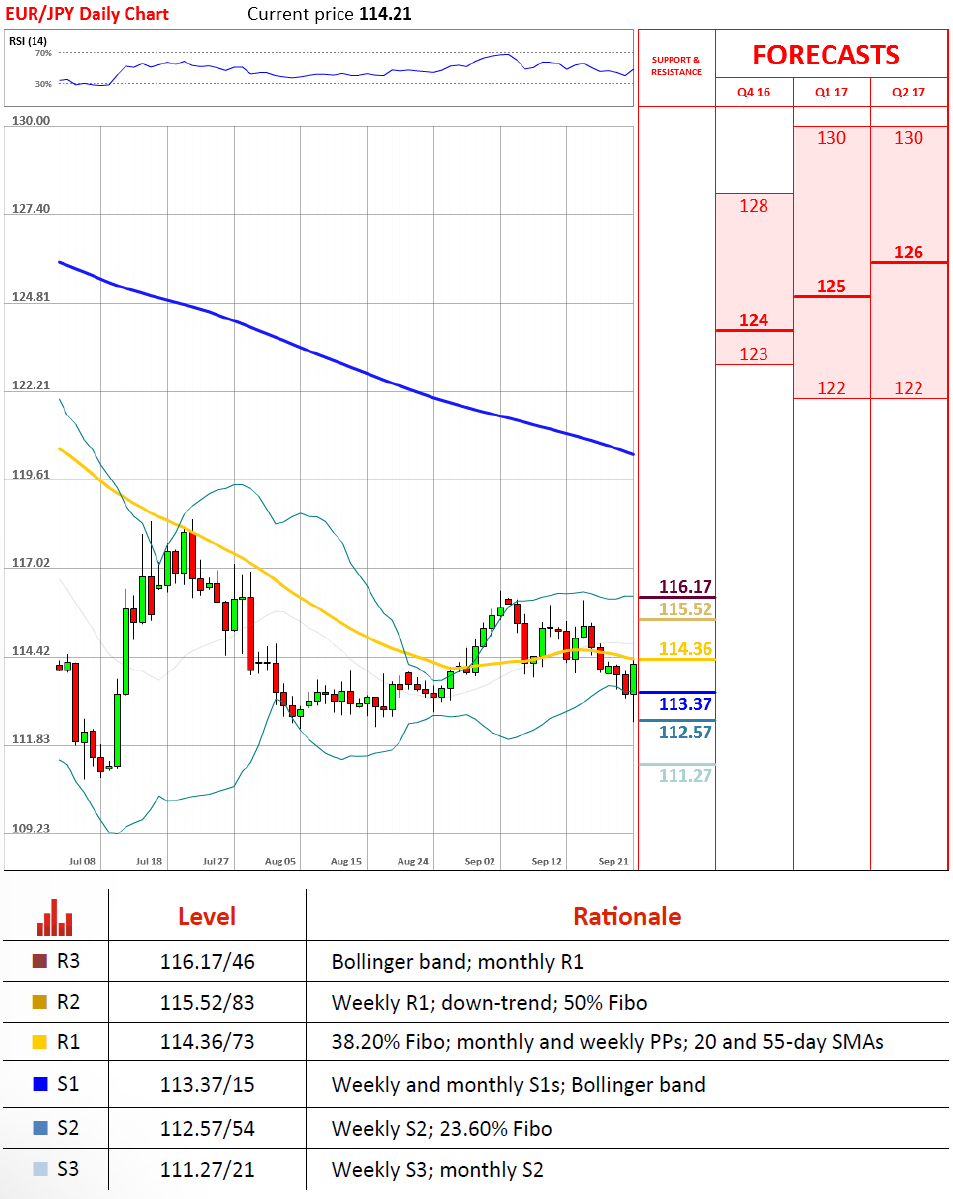Click the 115.52 resistance level marker
953x1199 pixels.
point(685,609)
